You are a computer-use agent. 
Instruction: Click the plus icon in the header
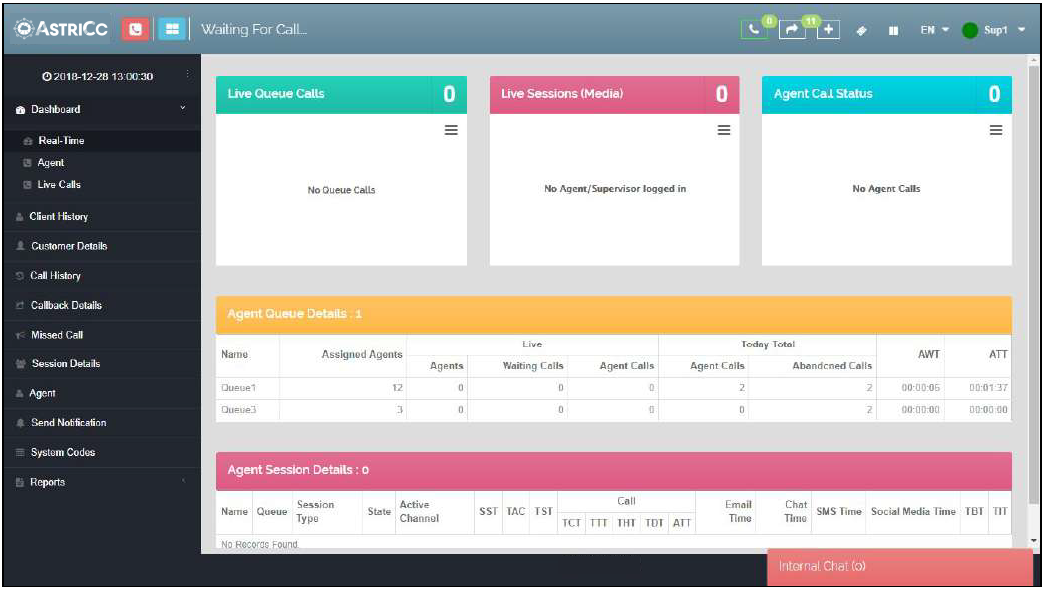pos(828,30)
